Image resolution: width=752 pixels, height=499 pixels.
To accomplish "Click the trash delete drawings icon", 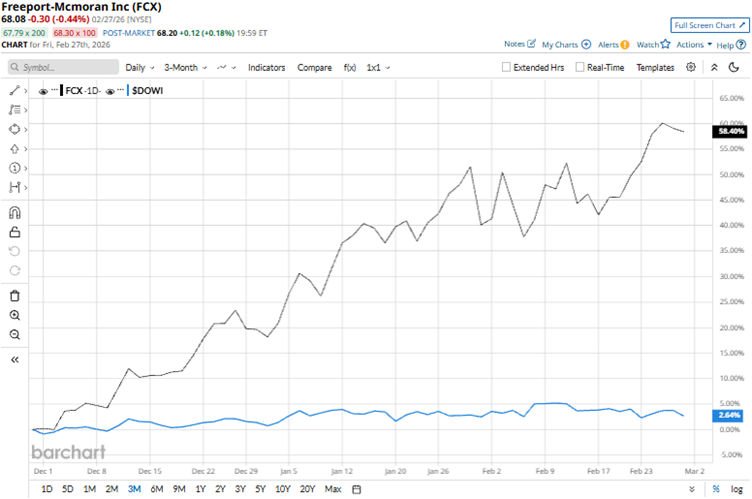I will pyautogui.click(x=14, y=295).
